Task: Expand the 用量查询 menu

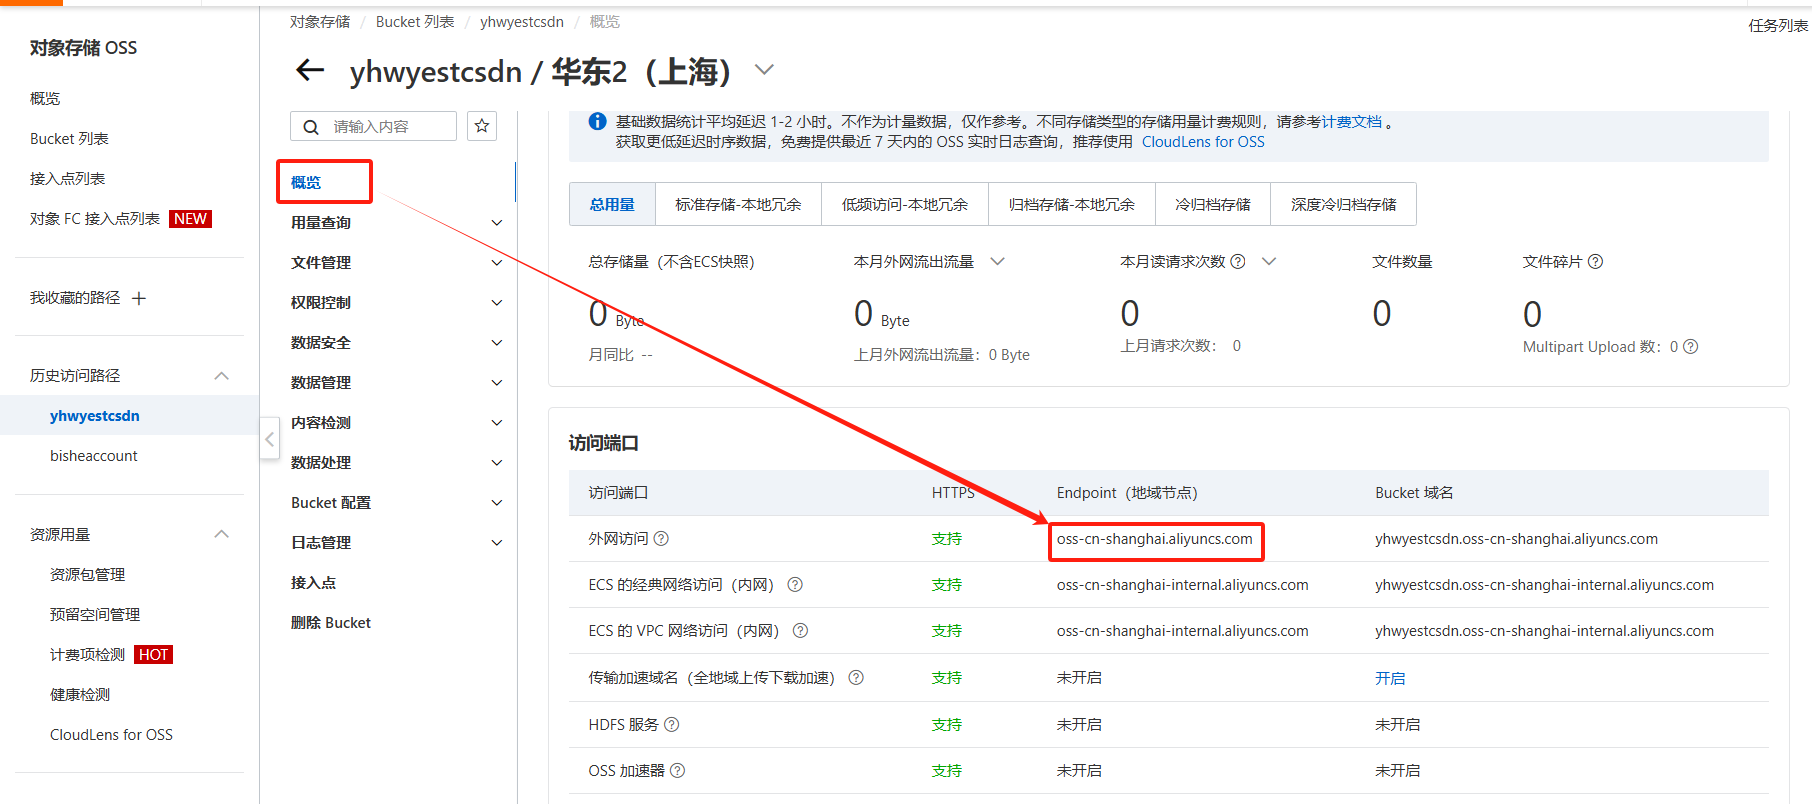Action: click(497, 223)
